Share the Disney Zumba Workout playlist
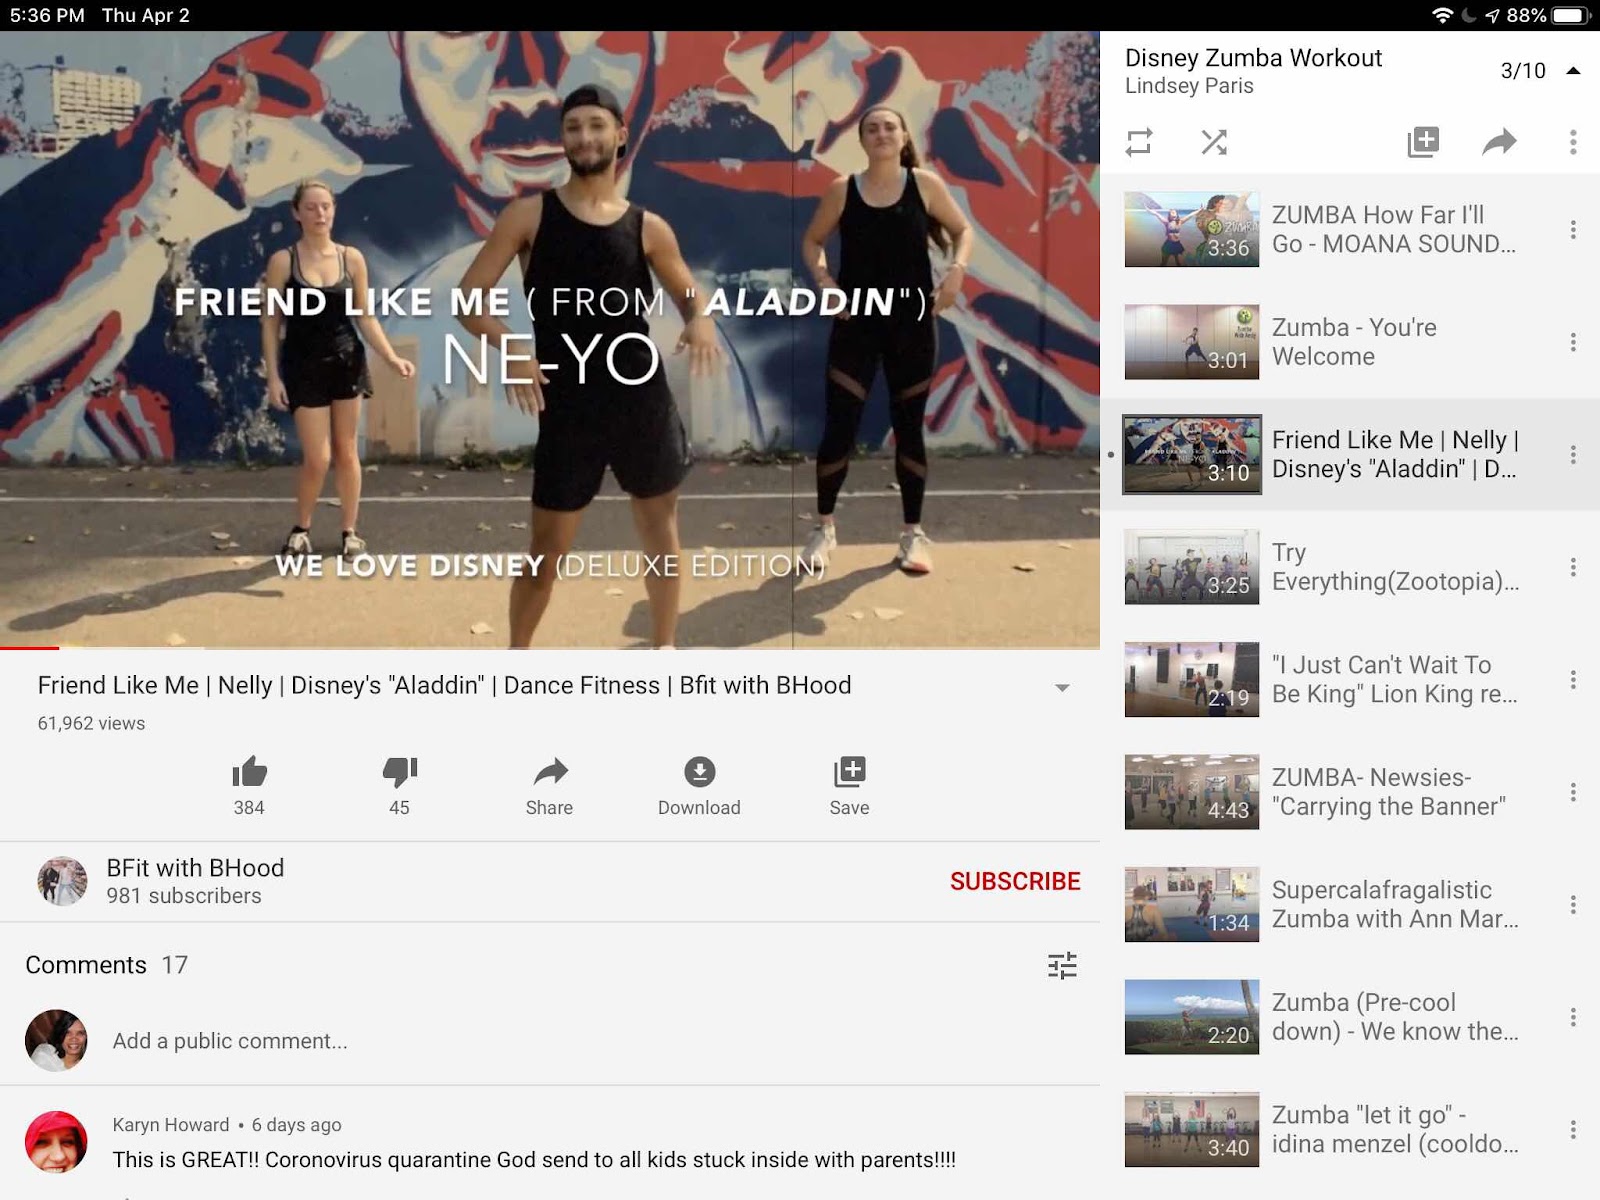The height and width of the screenshot is (1200, 1600). (1499, 142)
